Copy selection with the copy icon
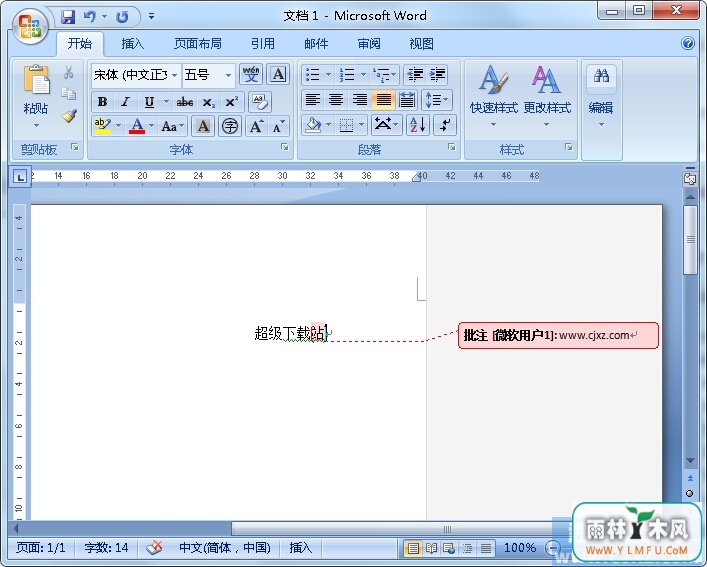The height and width of the screenshot is (567, 707). [69, 93]
